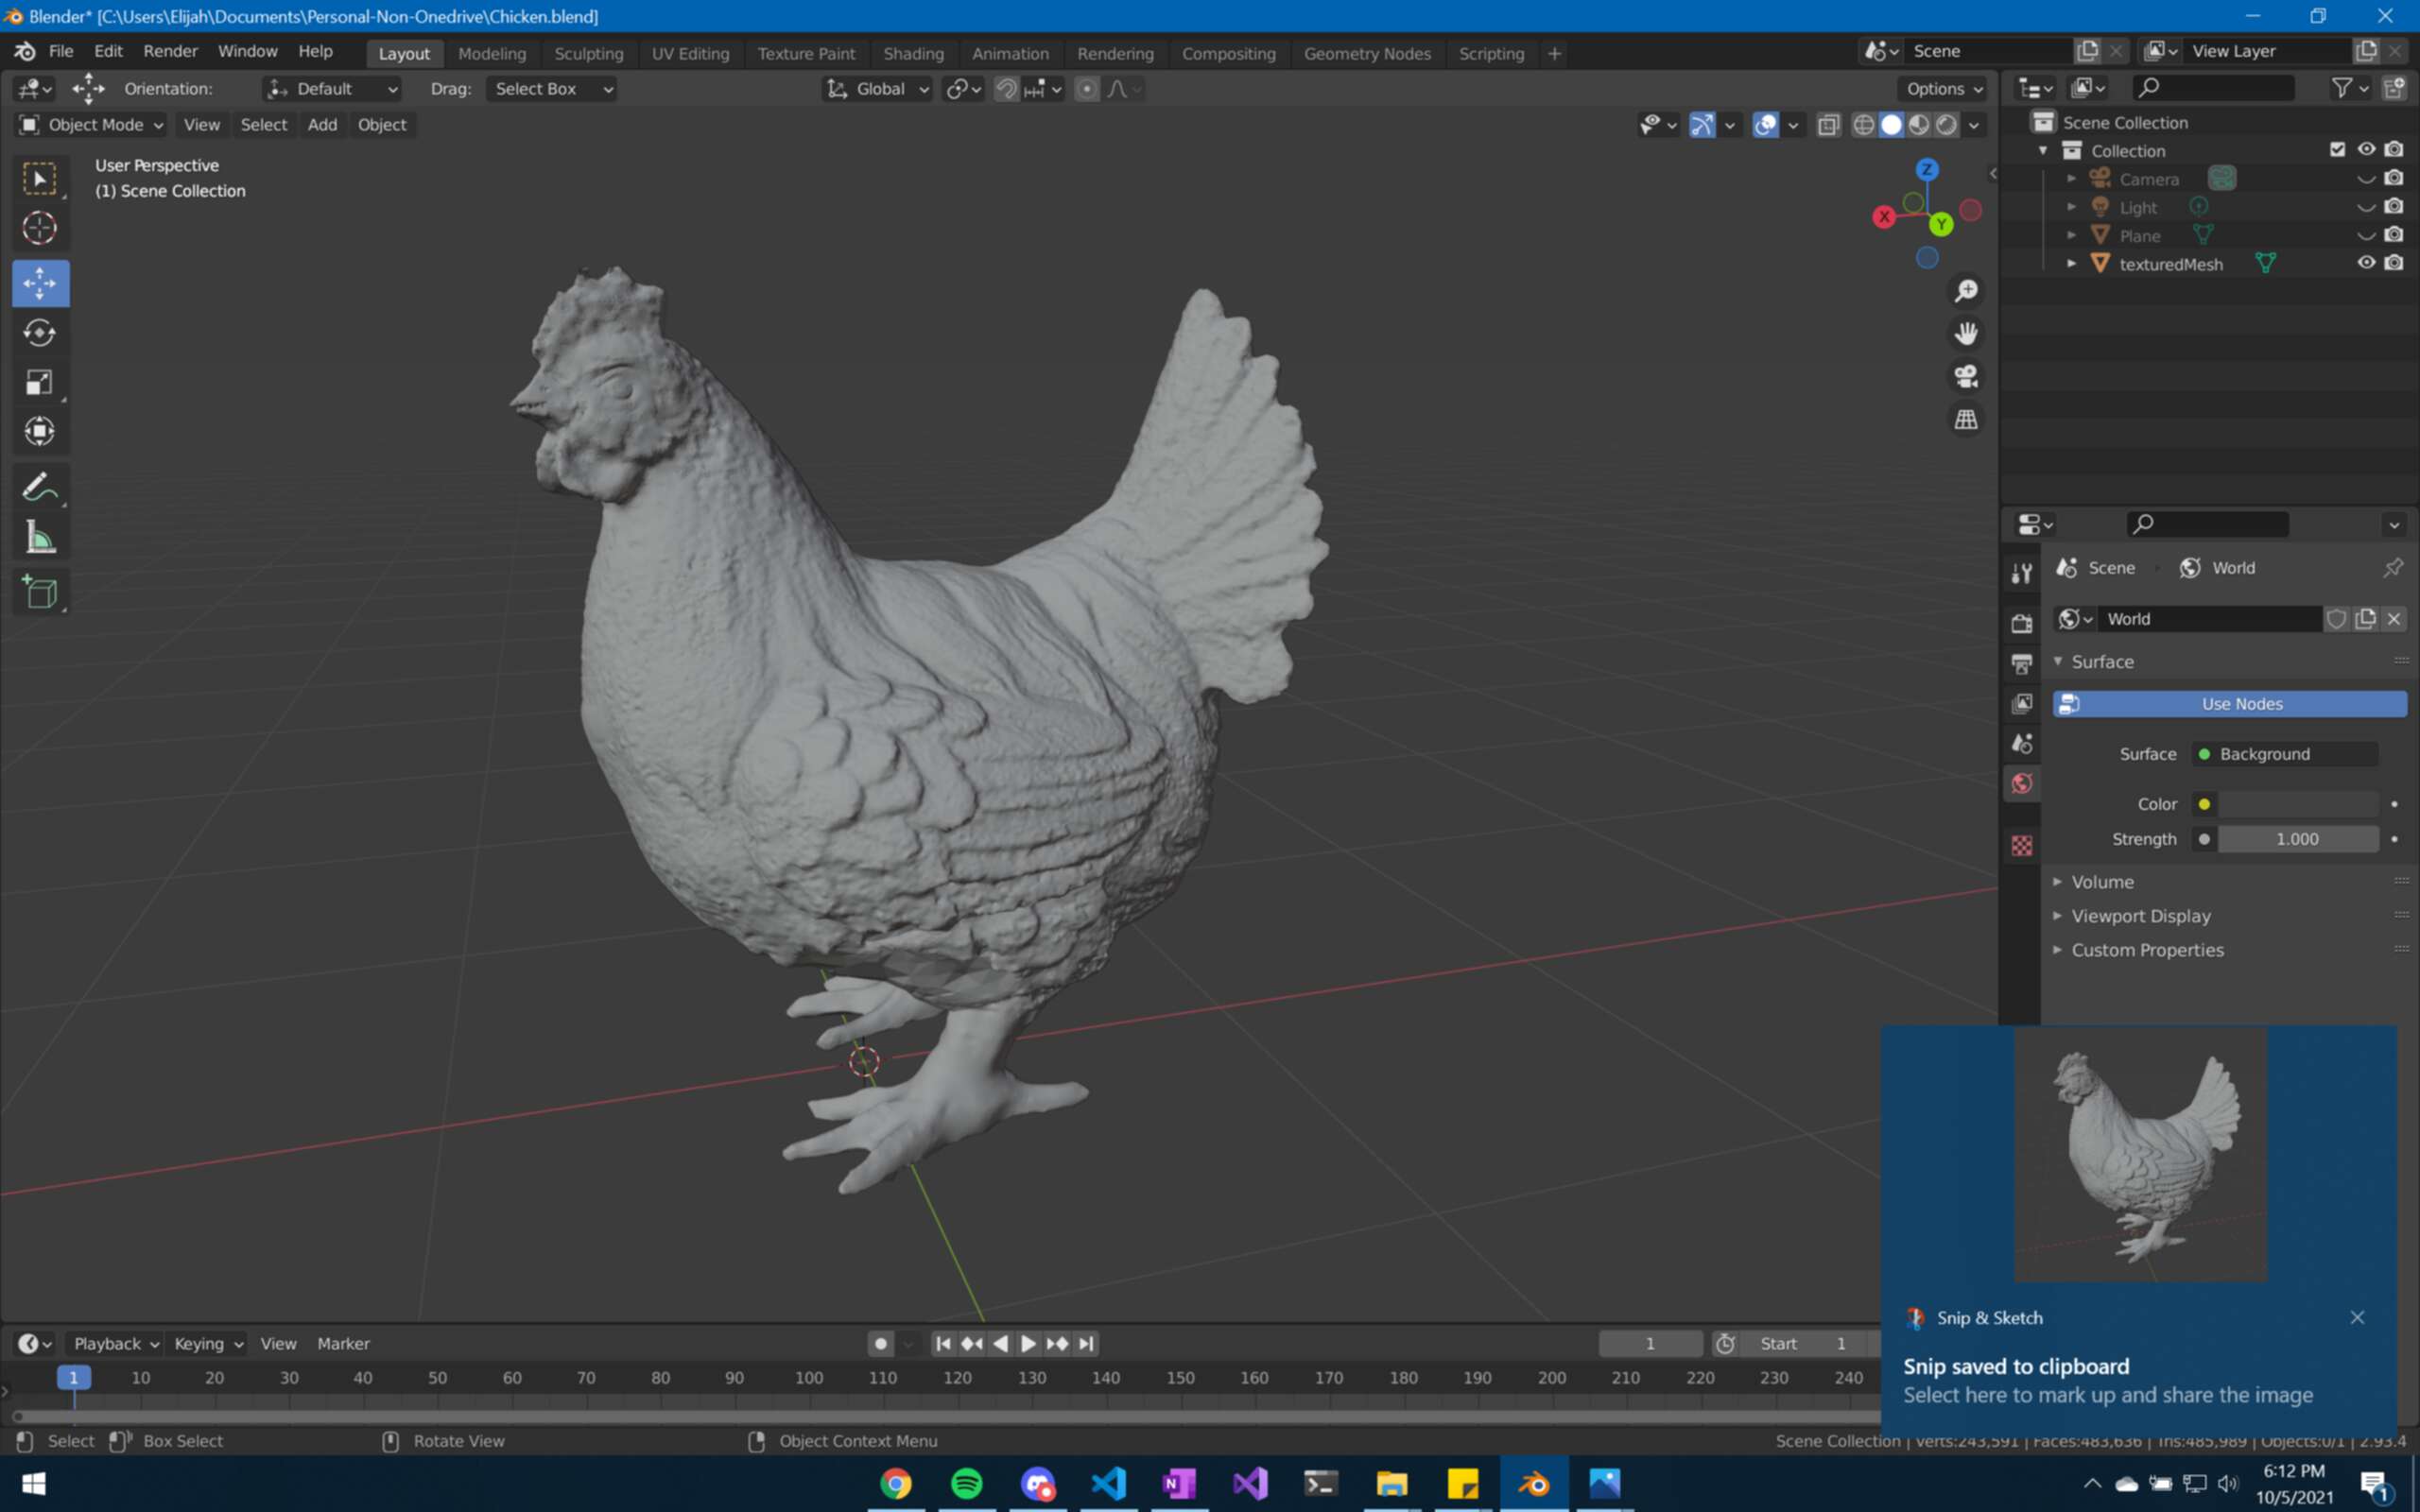Click the World Color swatch
The width and height of the screenshot is (2420, 1512).
2298,804
